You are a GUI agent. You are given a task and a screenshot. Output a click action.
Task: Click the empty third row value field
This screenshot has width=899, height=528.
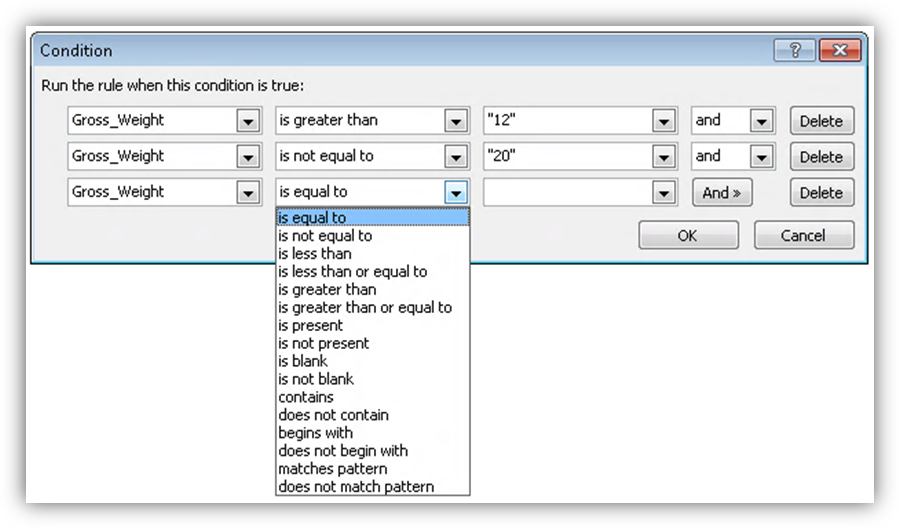coord(569,193)
